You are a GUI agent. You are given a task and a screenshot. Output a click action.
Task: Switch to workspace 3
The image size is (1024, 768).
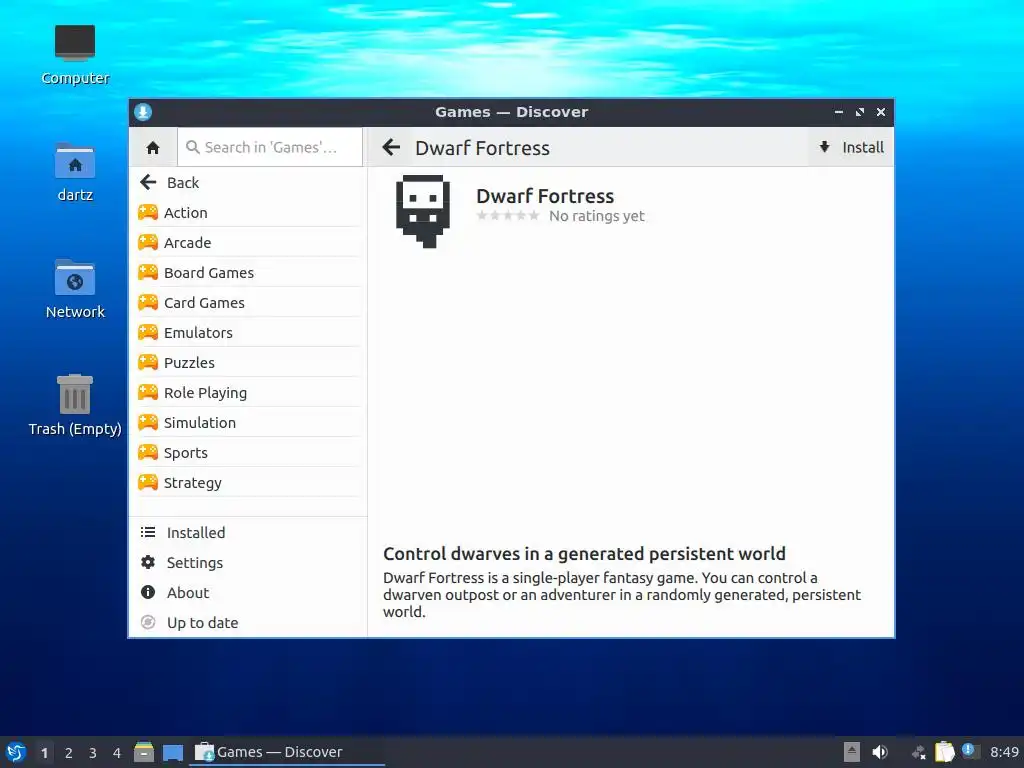click(x=93, y=753)
